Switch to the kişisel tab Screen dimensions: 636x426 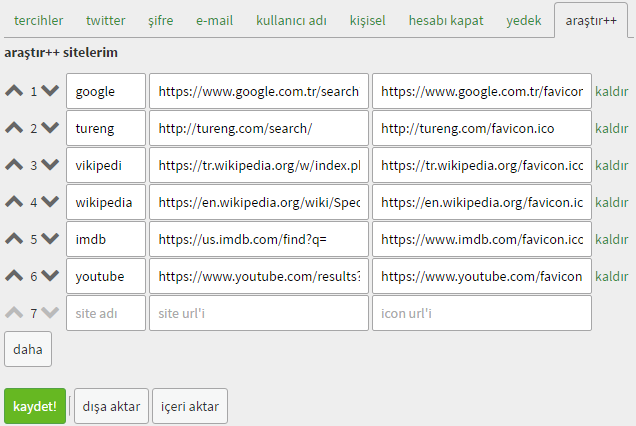click(367, 20)
